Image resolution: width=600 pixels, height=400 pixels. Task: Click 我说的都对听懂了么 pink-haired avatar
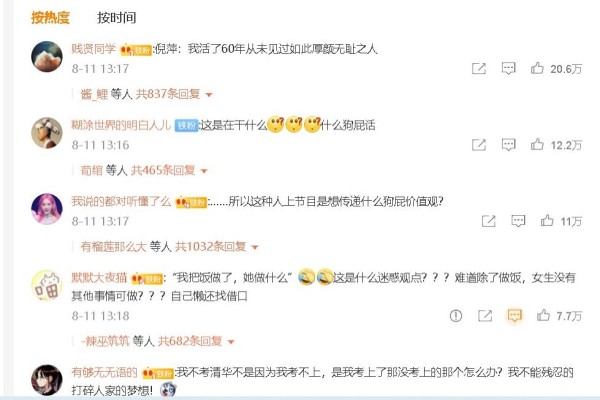tap(47, 209)
